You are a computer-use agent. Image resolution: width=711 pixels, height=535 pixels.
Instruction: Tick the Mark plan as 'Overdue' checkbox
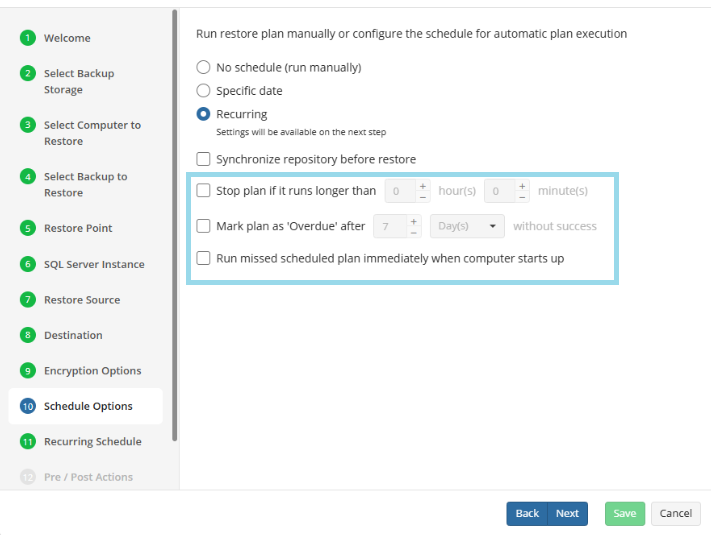tap(204, 226)
